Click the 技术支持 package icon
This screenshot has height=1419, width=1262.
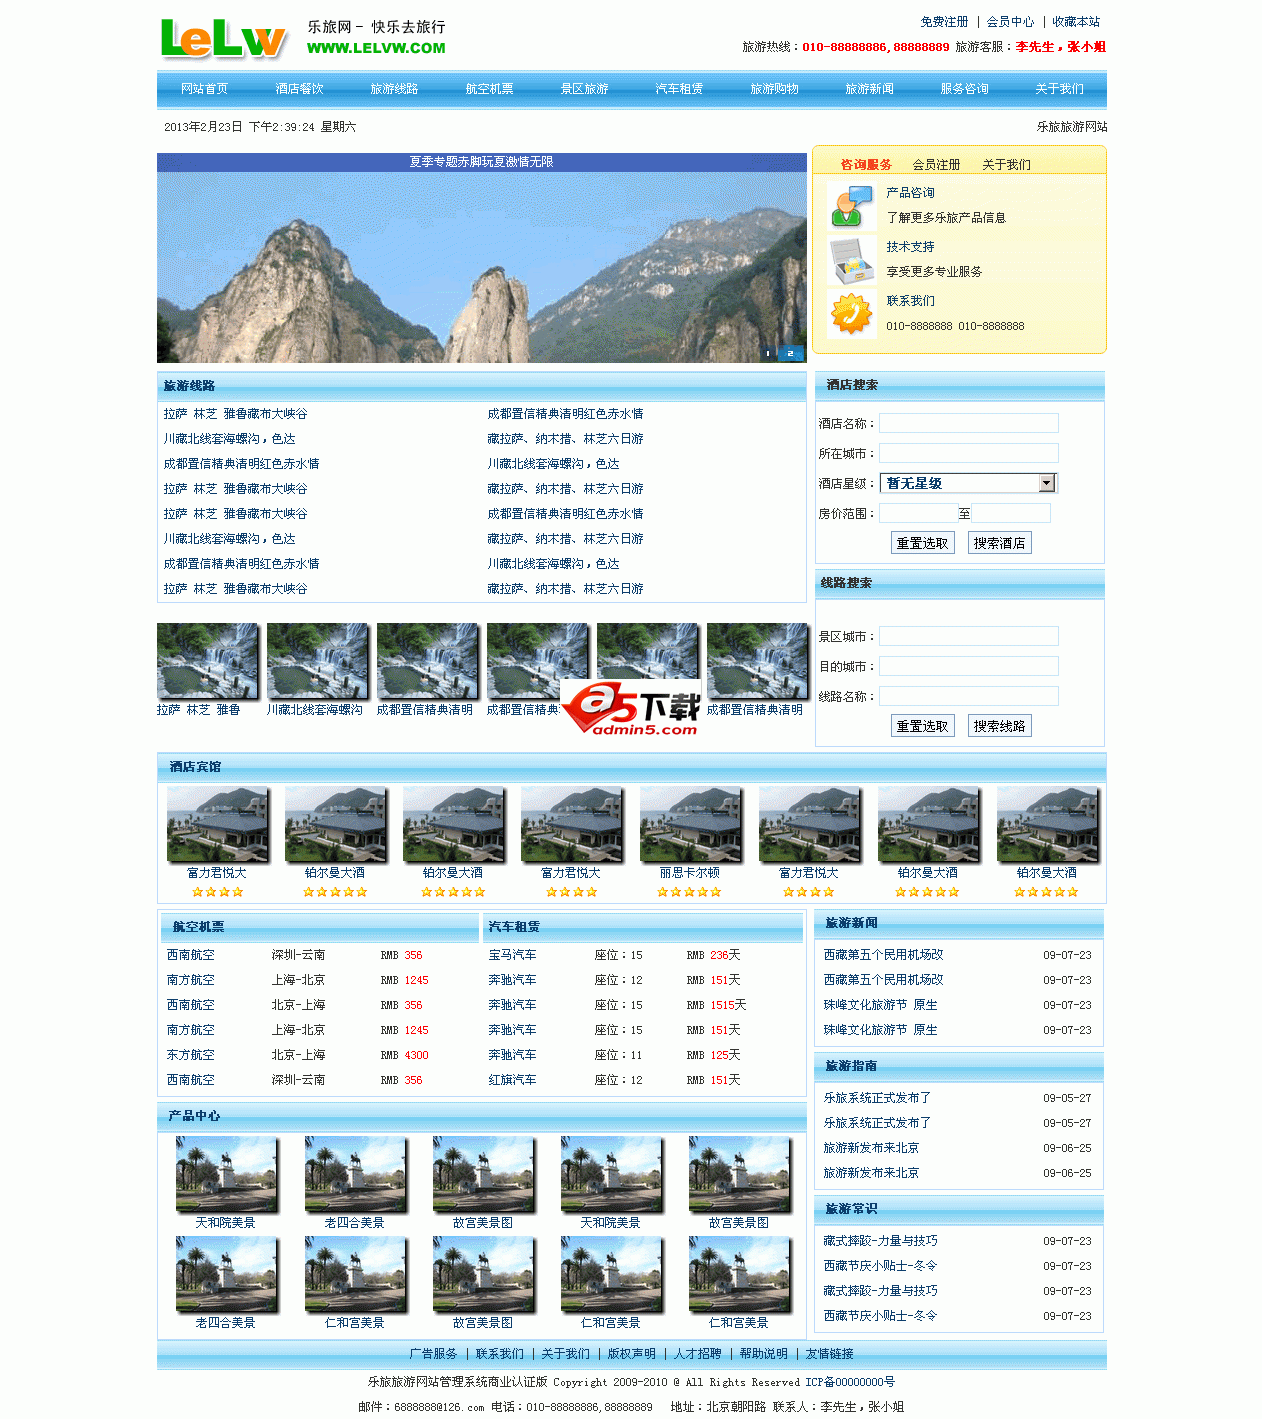[x=851, y=261]
